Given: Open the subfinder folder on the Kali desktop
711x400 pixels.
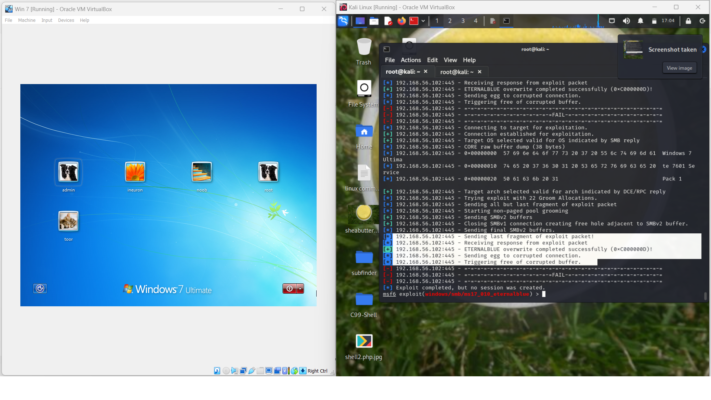Looking at the screenshot, I should tap(364, 262).
